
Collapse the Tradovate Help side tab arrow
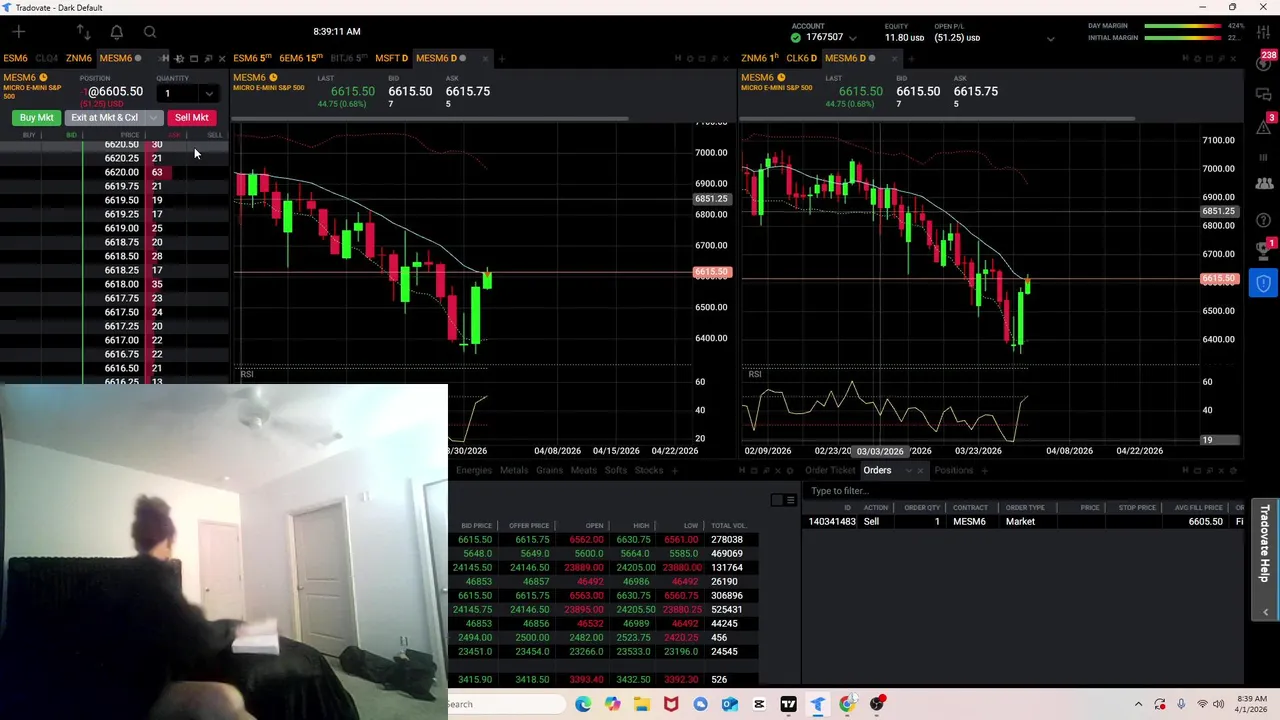pyautogui.click(x=1266, y=612)
